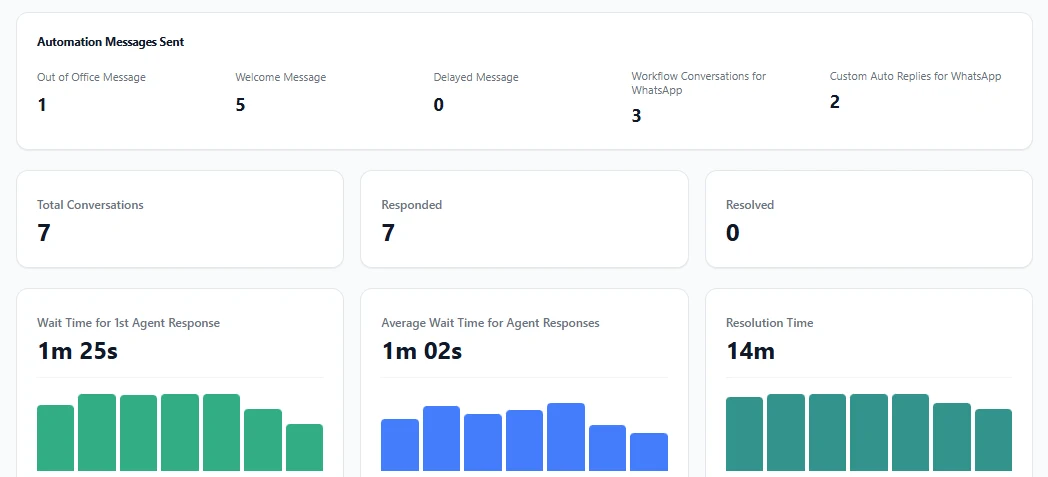
Task: Click the last bar in the Resolution Time chart
Action: [993, 440]
